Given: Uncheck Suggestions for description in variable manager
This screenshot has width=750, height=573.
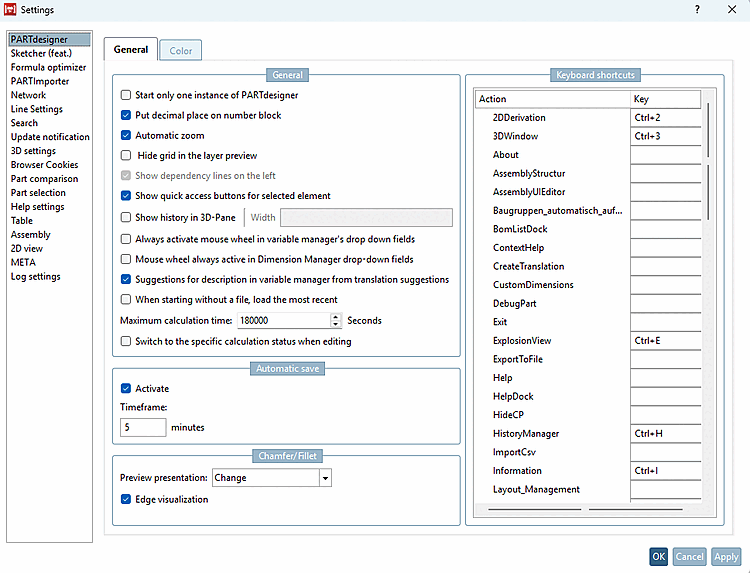Looking at the screenshot, I should click(x=126, y=279).
